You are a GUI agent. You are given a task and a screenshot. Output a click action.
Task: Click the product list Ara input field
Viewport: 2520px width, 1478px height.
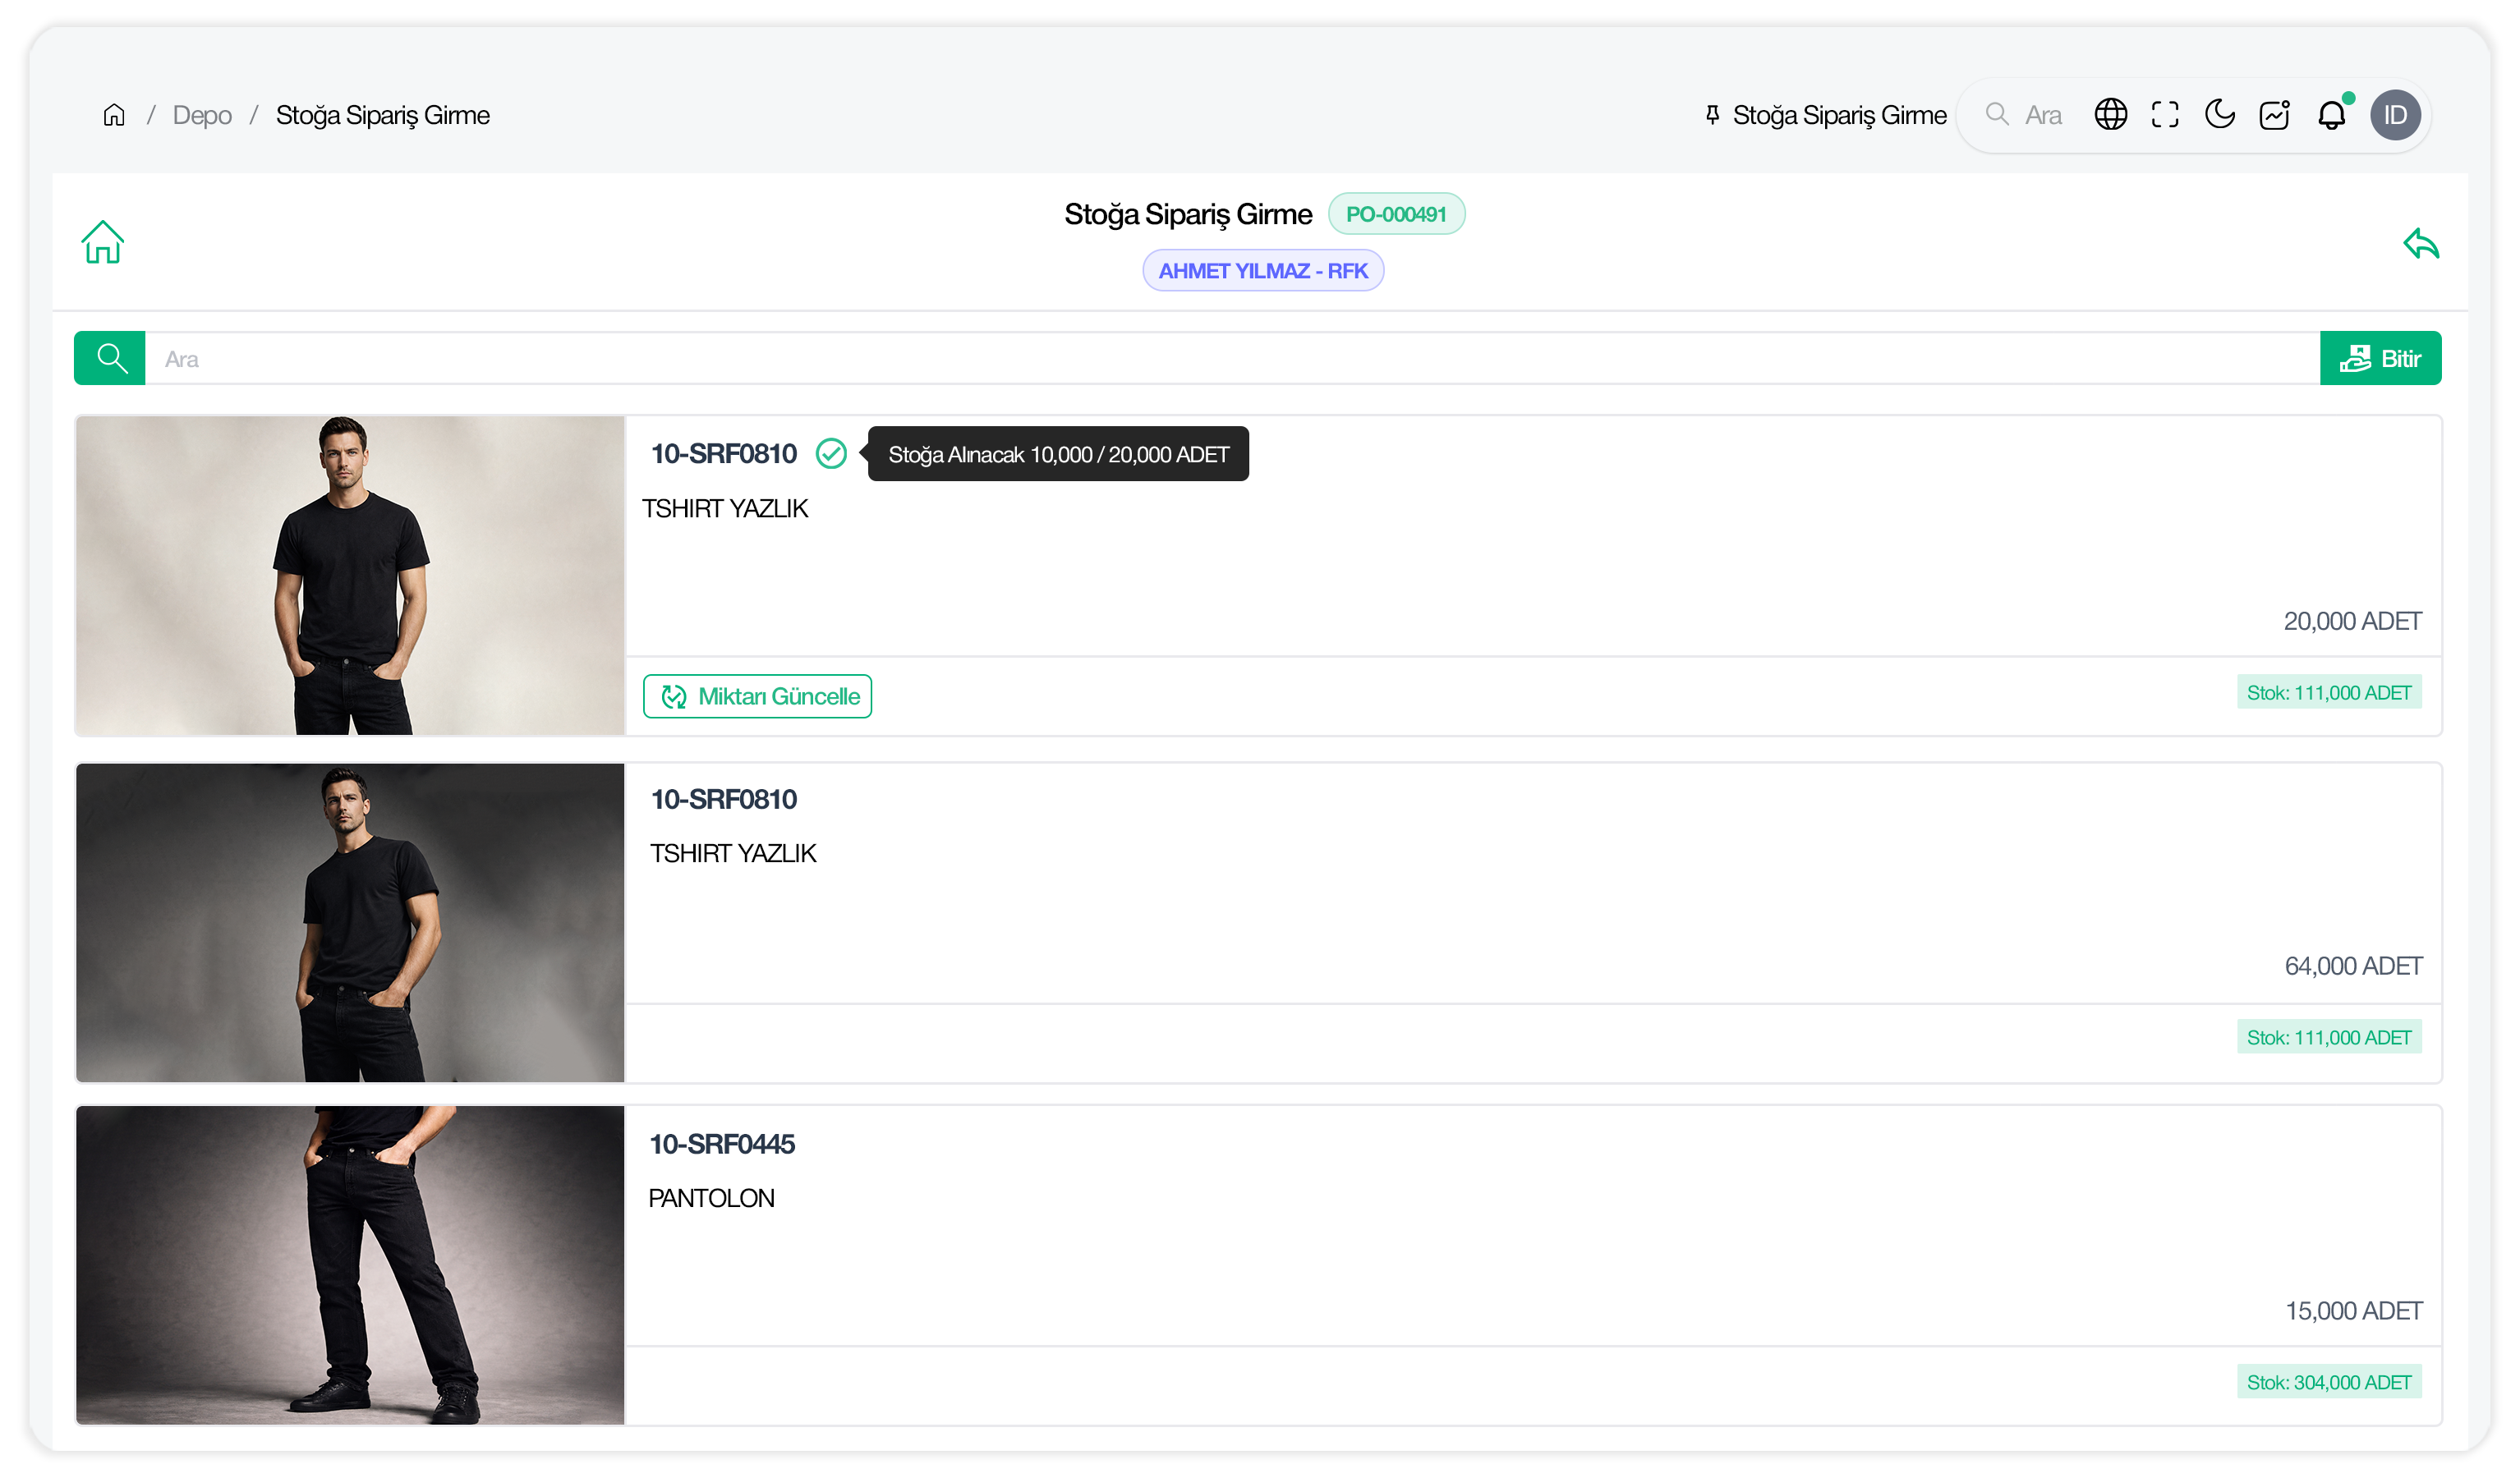coord(1230,358)
